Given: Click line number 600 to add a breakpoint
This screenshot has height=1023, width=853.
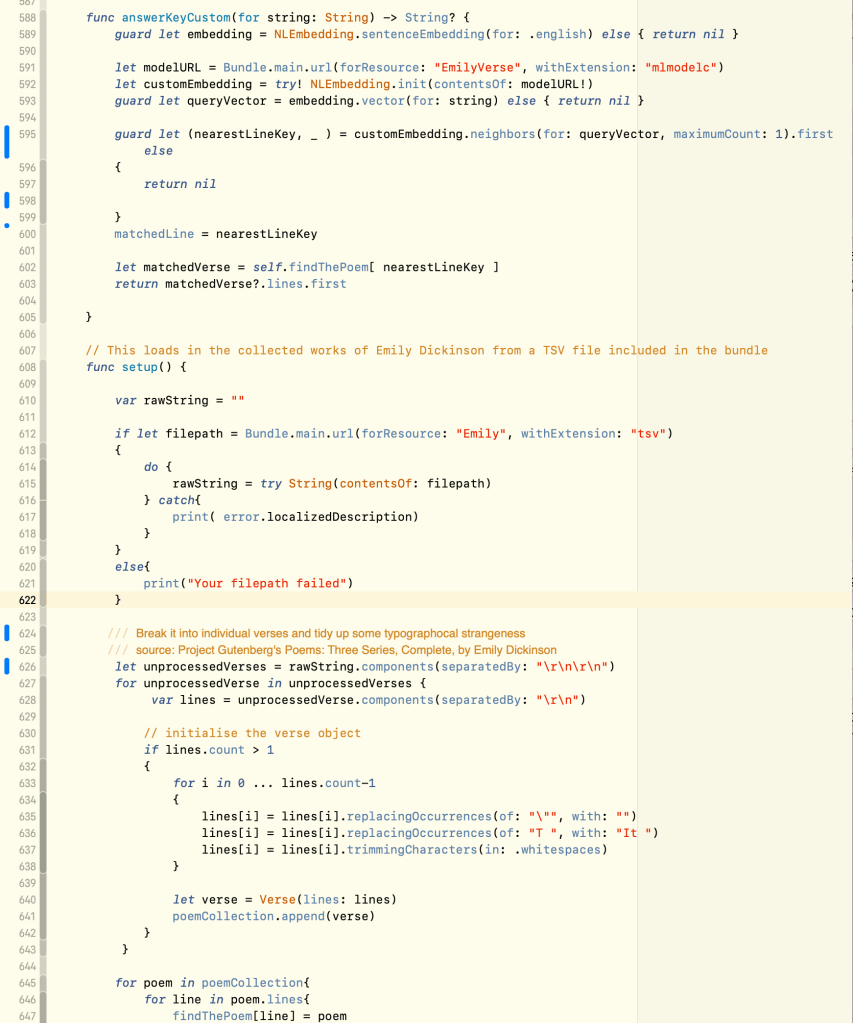Looking at the screenshot, I should click(26, 234).
